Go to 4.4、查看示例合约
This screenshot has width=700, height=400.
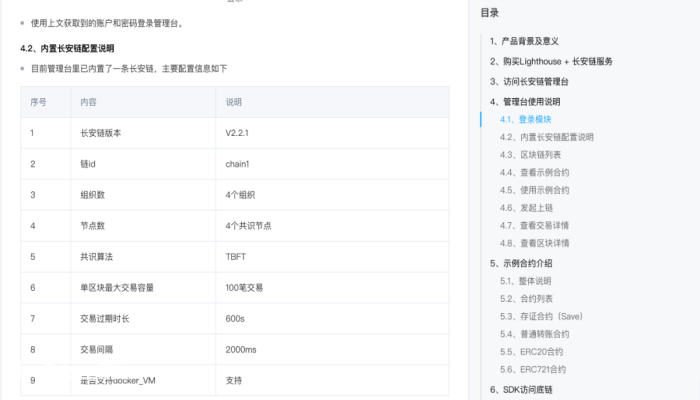(x=534, y=172)
